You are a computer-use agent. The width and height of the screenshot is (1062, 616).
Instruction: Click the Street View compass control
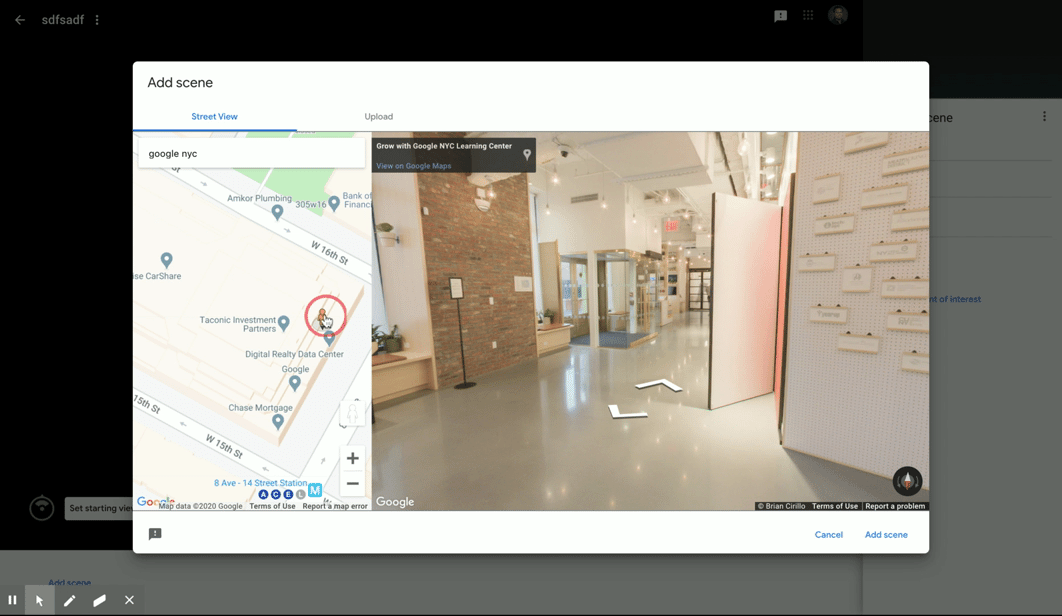click(907, 481)
